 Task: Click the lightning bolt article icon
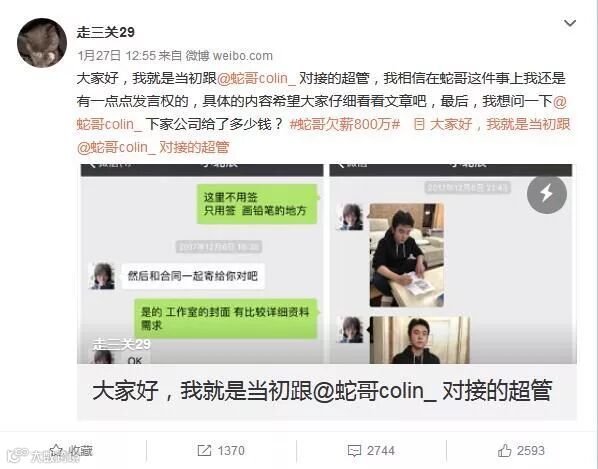pyautogui.click(x=547, y=194)
